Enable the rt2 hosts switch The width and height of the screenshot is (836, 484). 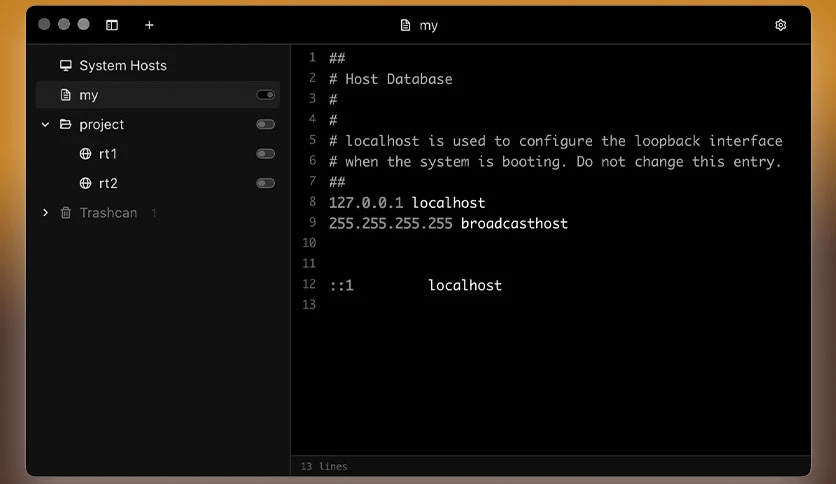click(266, 183)
